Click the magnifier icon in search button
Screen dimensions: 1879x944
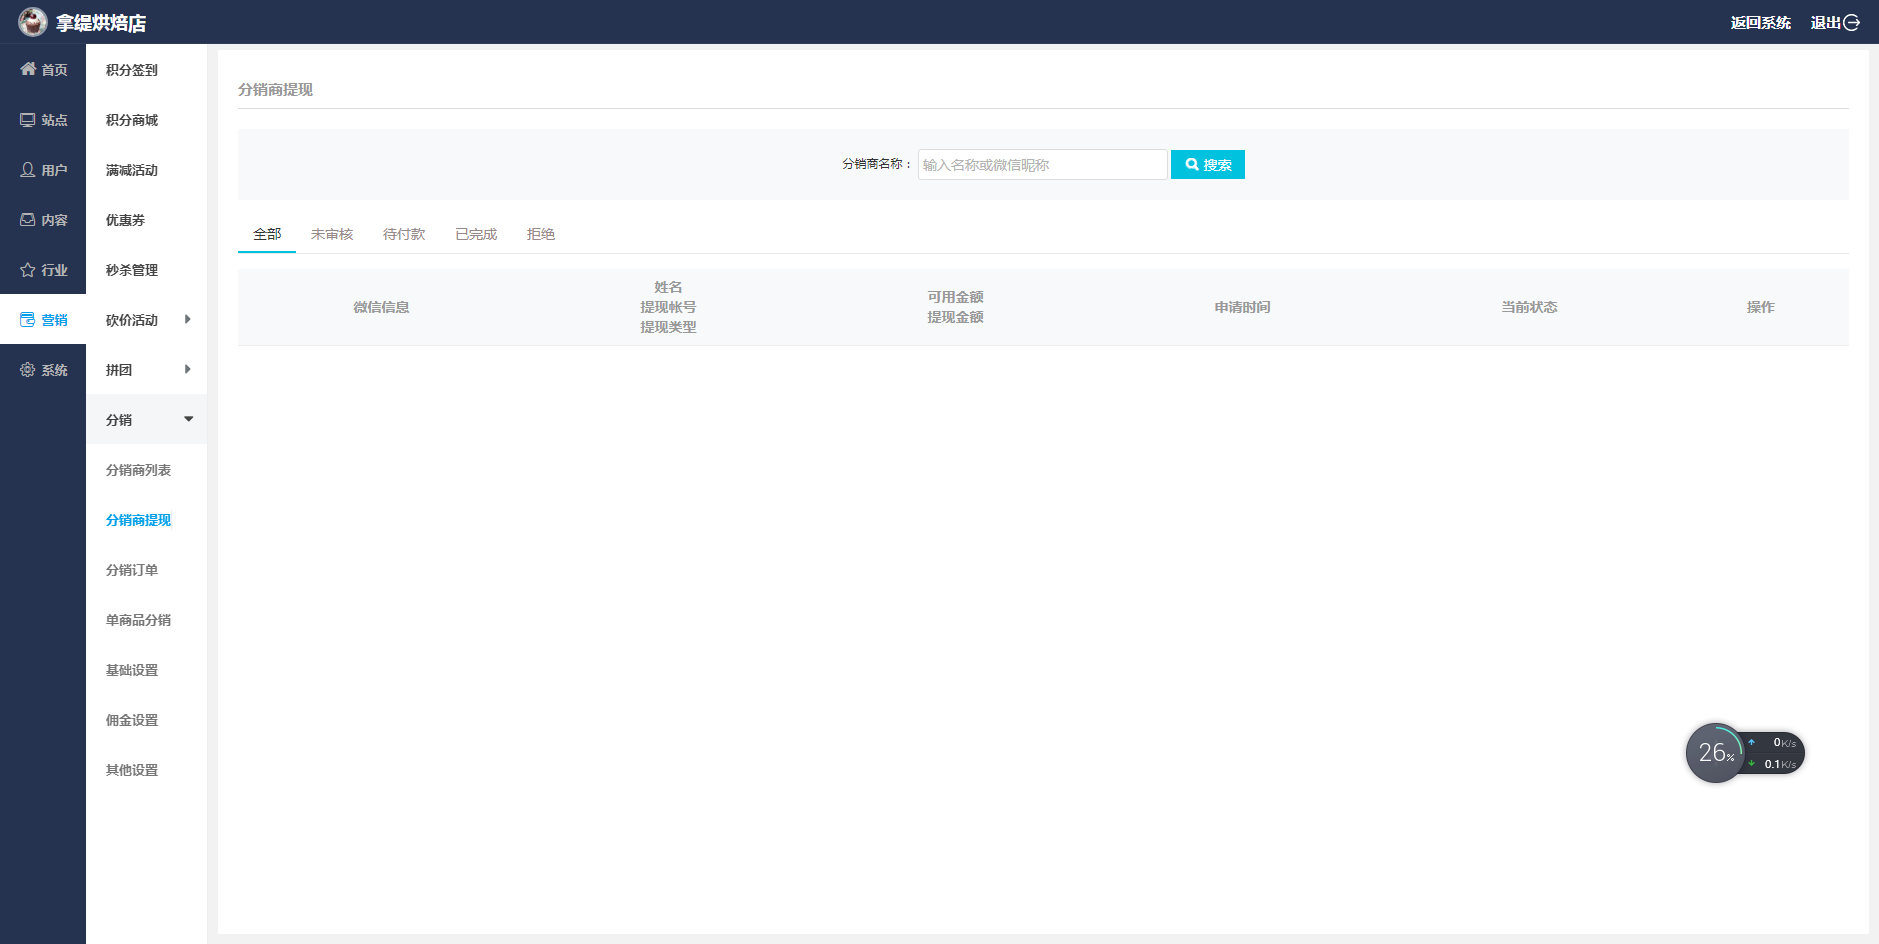(1192, 165)
